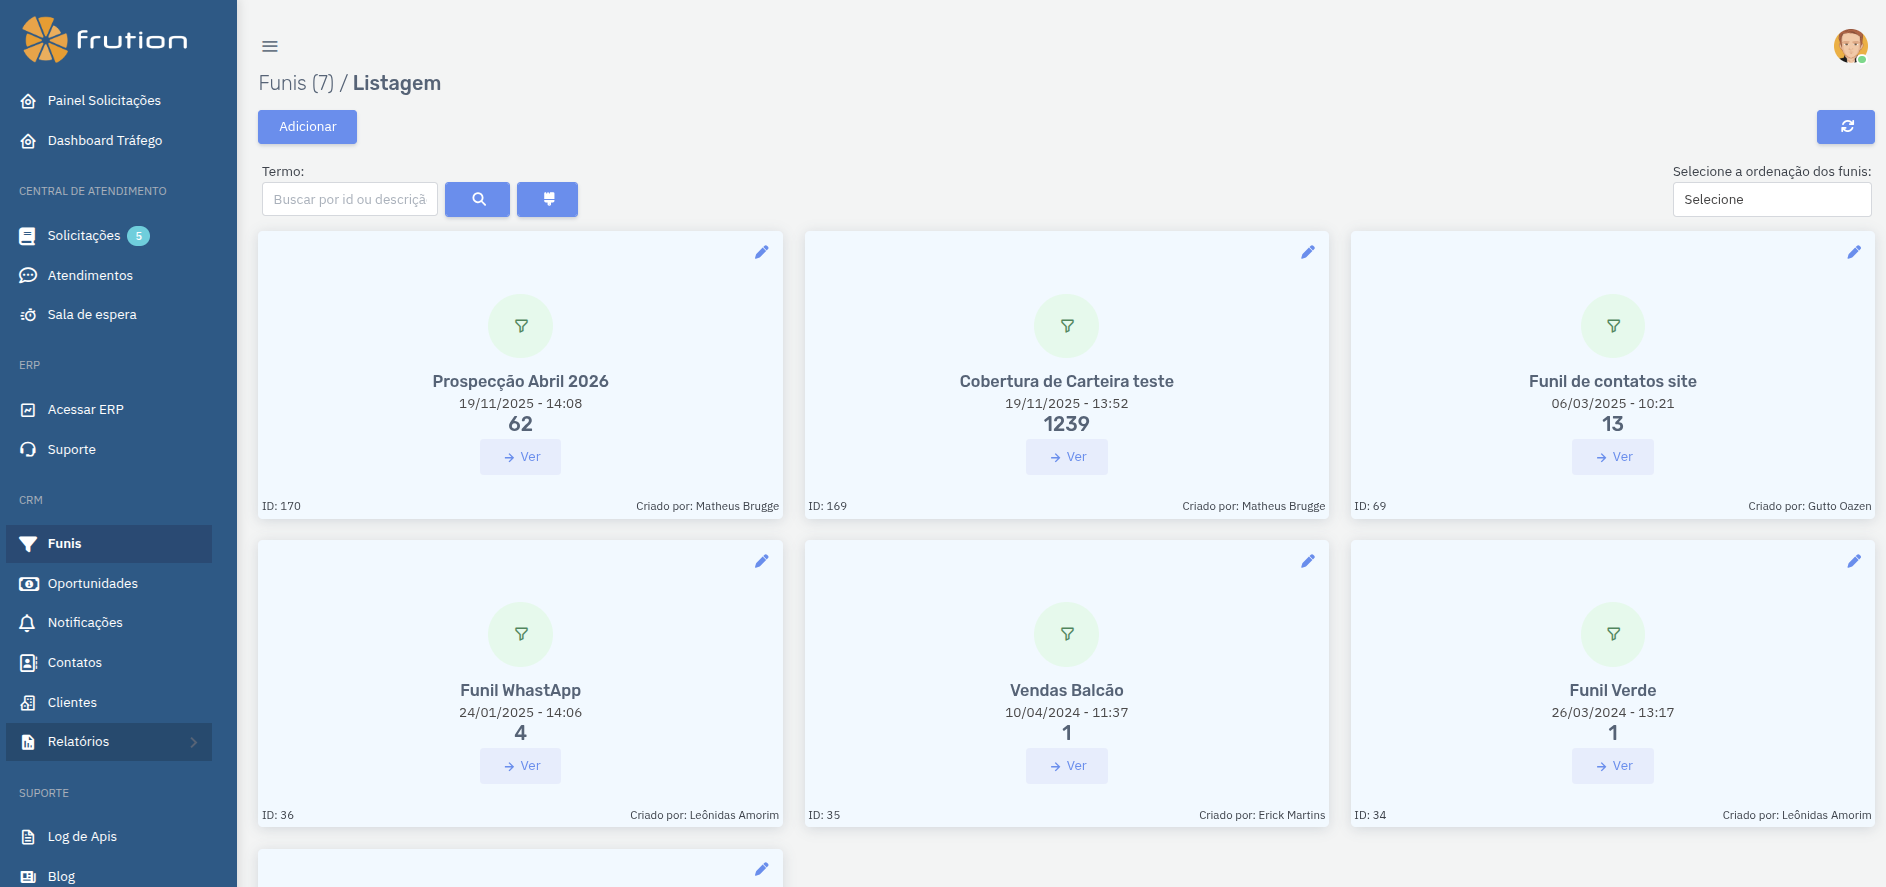
Task: Click Ver on Funil Verde
Action: (1613, 766)
